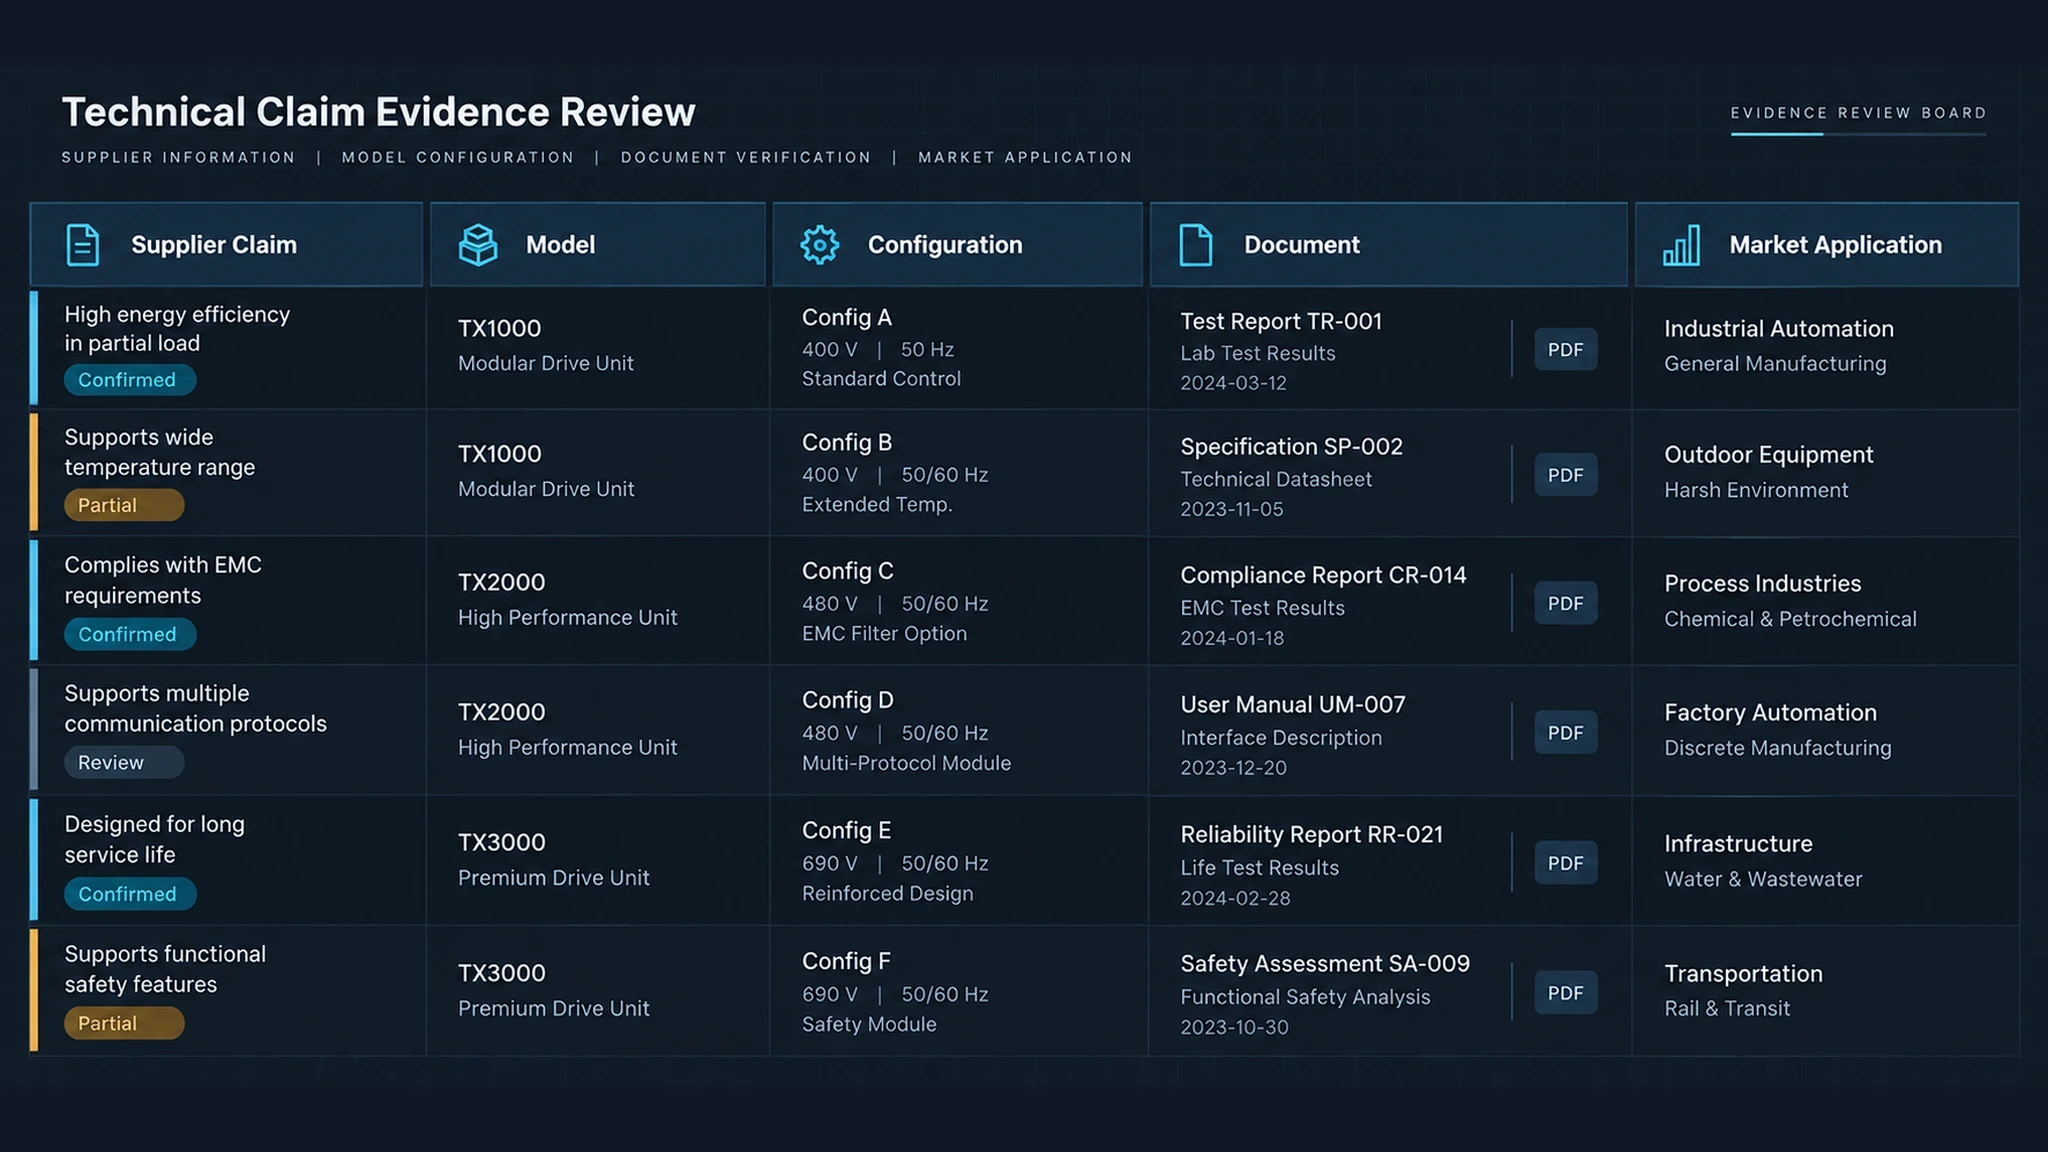Screen dimensions: 2048x1152
Task: Click 'Transportation' market cell
Action: pos(1826,991)
